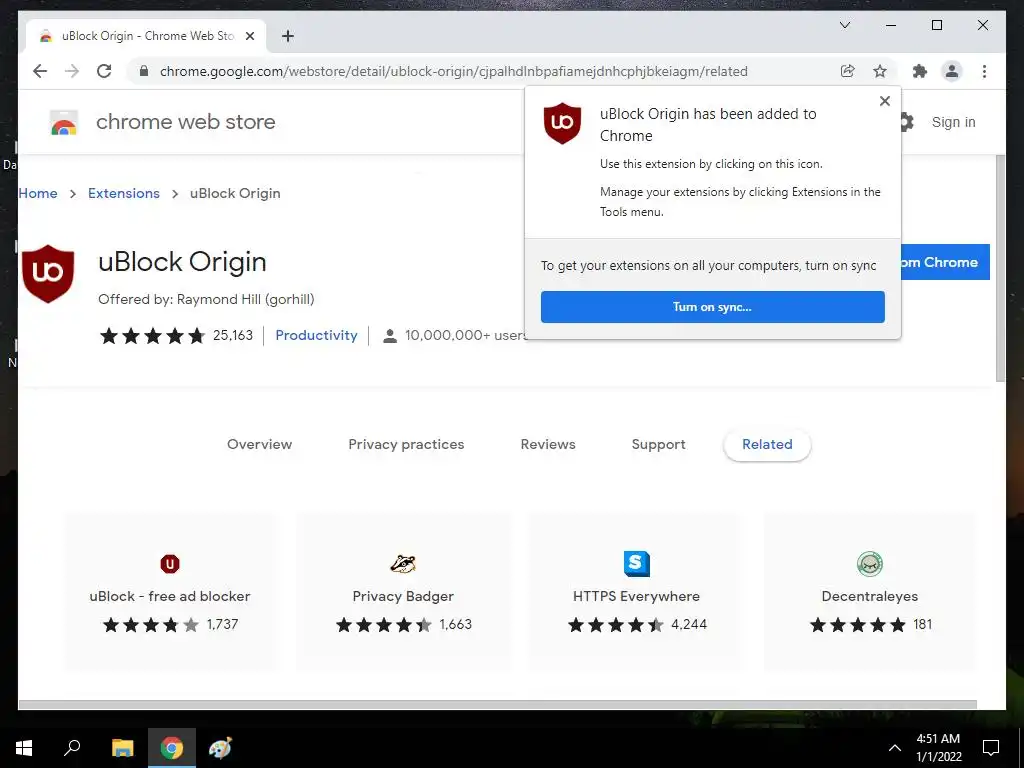
Task: Share this page via the share icon
Action: pos(847,71)
